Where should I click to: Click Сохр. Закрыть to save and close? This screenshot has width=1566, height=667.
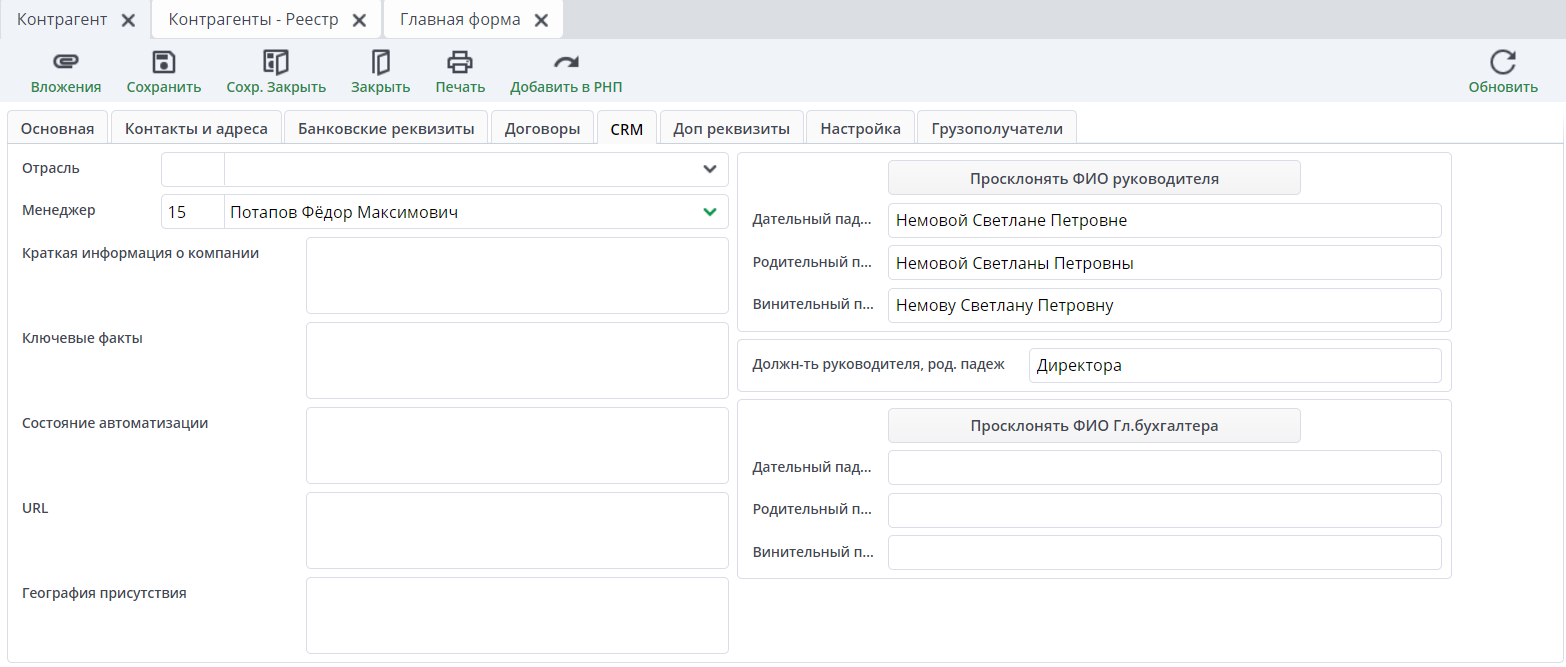pyautogui.click(x=273, y=70)
